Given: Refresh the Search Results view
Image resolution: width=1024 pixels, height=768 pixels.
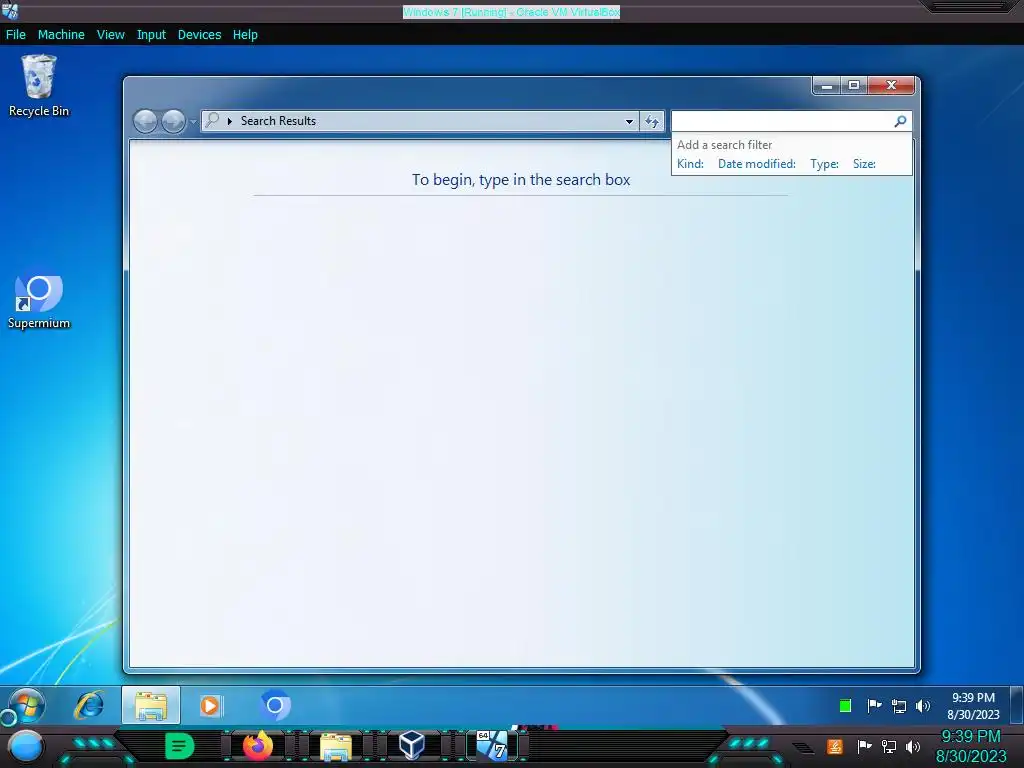Looking at the screenshot, I should pyautogui.click(x=652, y=121).
